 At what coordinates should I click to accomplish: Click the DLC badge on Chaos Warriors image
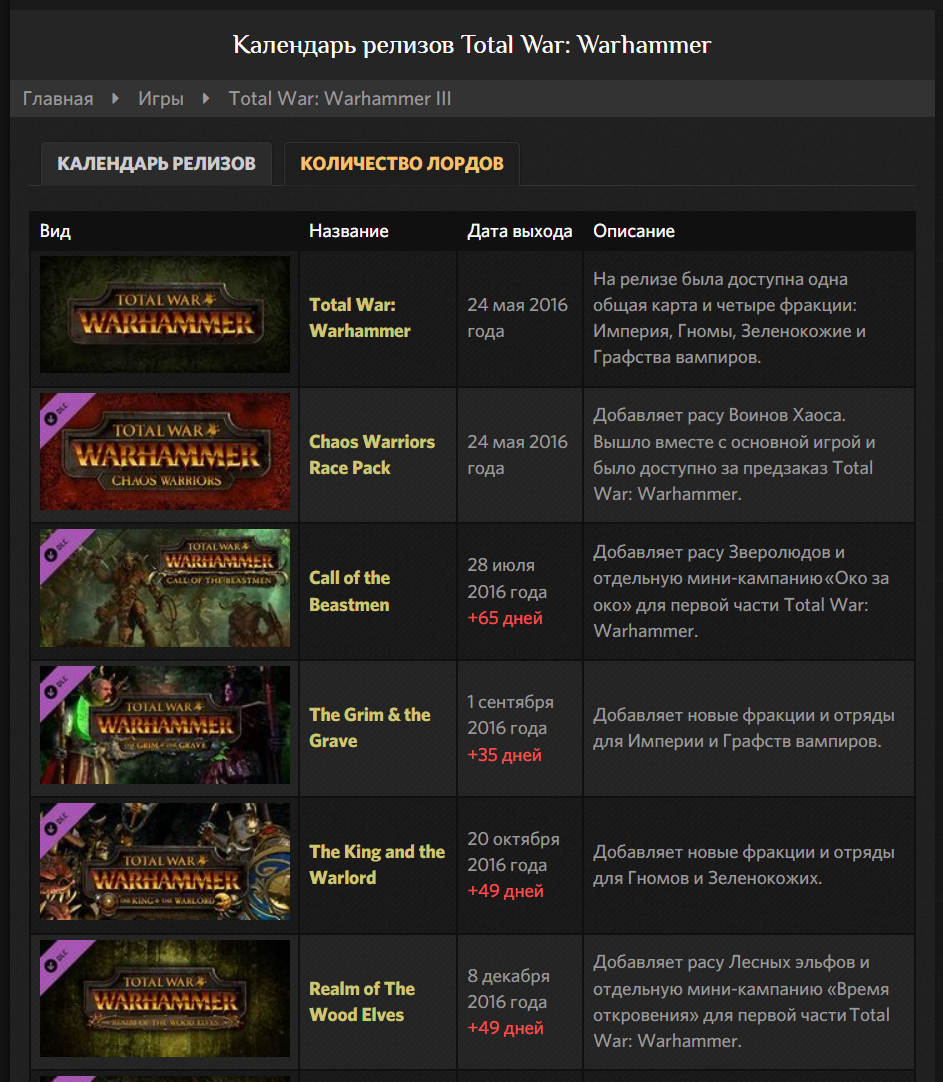[x=58, y=413]
